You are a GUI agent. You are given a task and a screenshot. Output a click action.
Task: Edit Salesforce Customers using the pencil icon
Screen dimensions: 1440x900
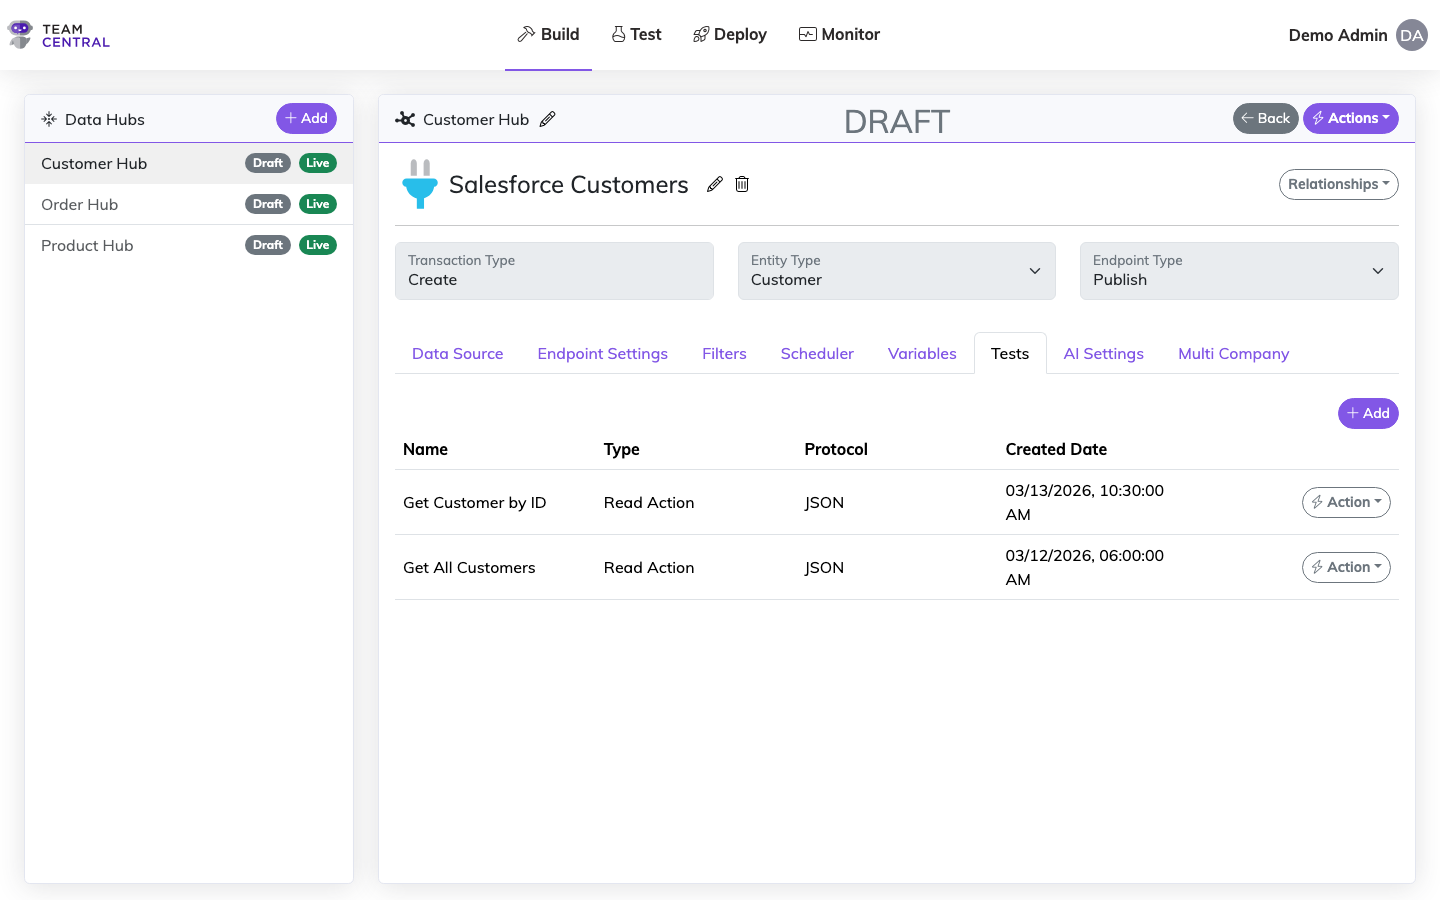point(714,184)
